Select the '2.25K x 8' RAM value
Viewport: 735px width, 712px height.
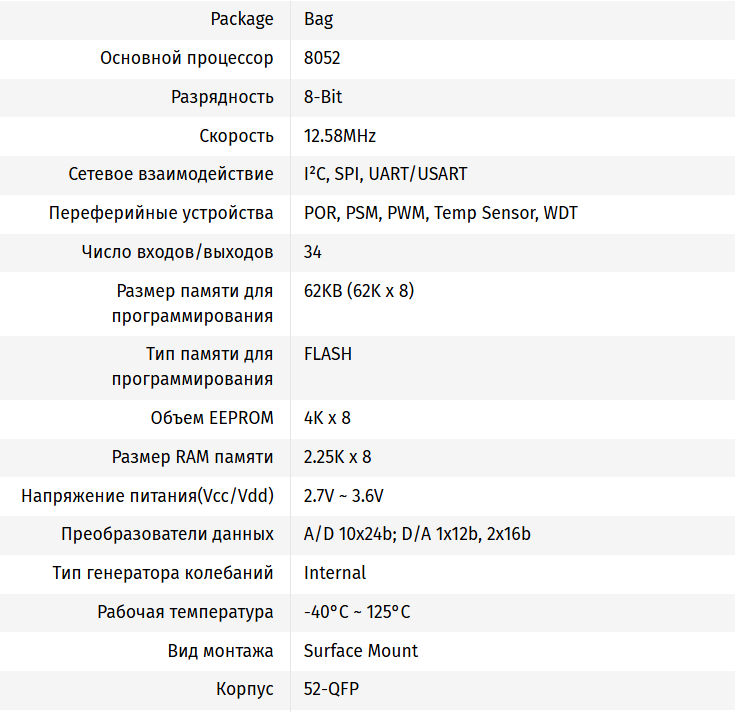click(337, 457)
